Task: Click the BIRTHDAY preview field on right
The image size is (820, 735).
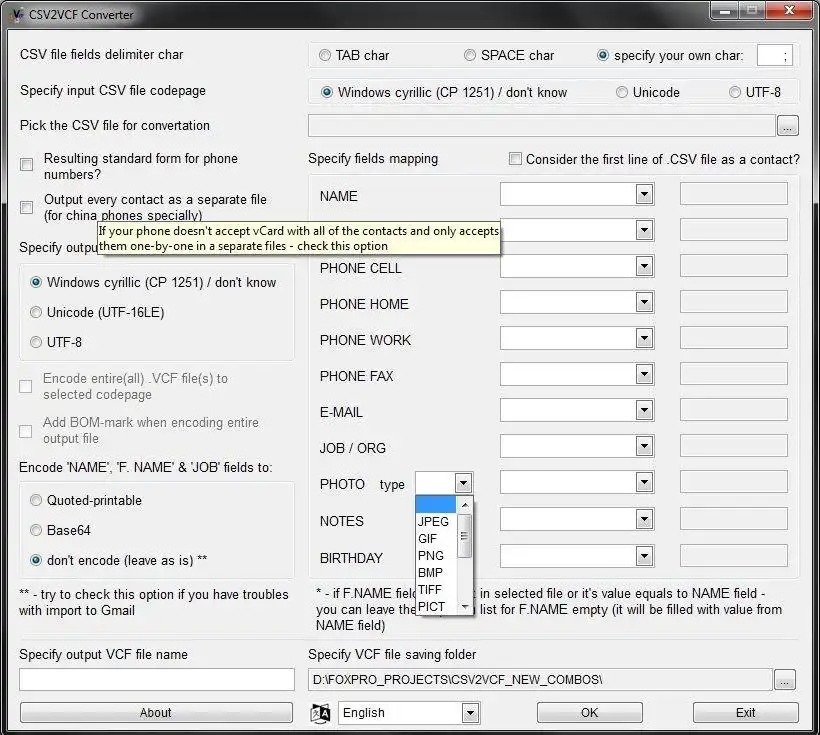Action: (x=734, y=556)
